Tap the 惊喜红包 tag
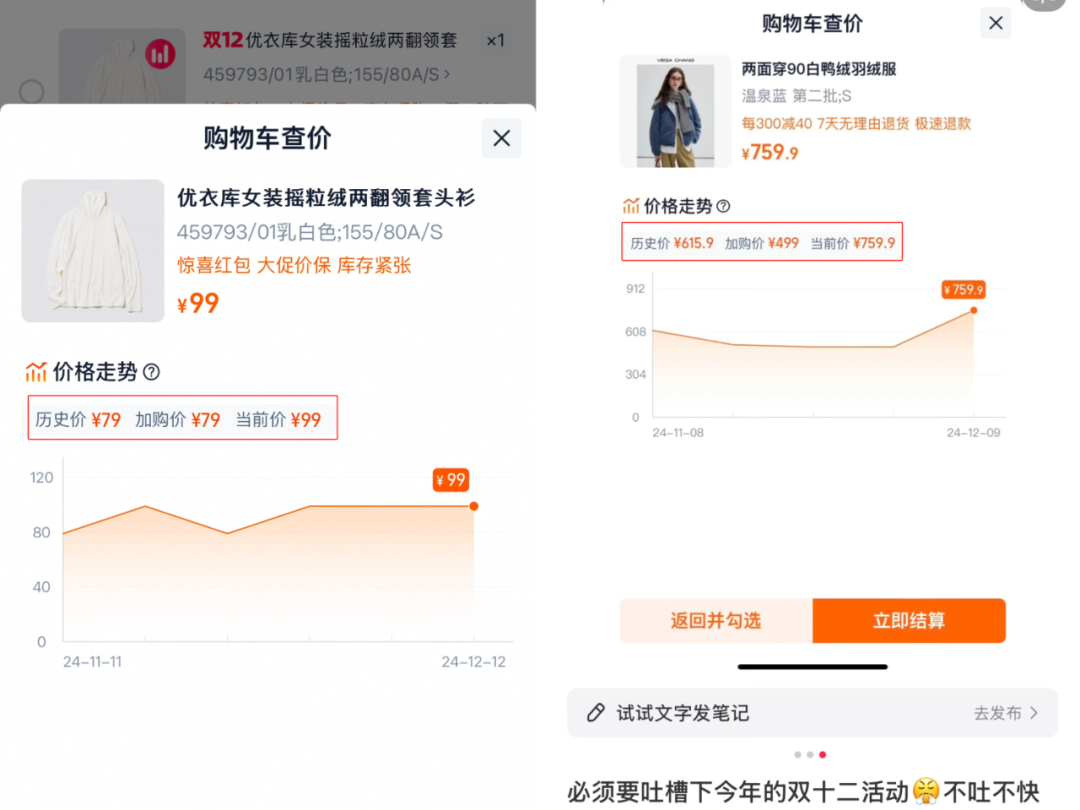Image resolution: width=1080 pixels, height=810 pixels. tap(214, 266)
